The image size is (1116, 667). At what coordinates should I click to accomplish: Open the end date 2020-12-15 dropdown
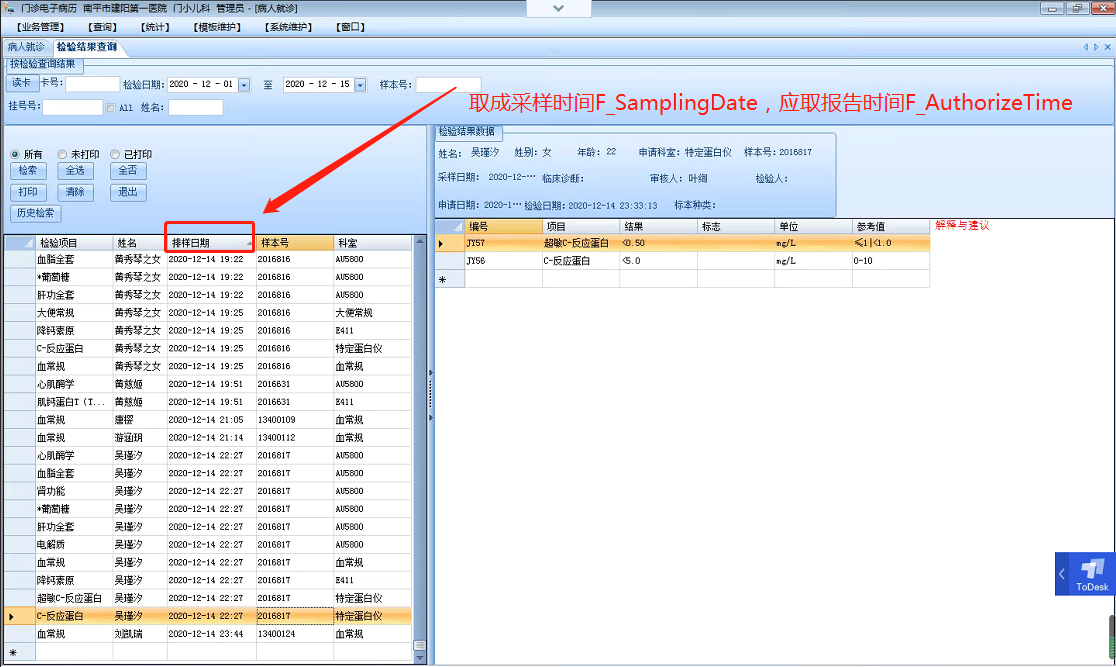coord(360,85)
